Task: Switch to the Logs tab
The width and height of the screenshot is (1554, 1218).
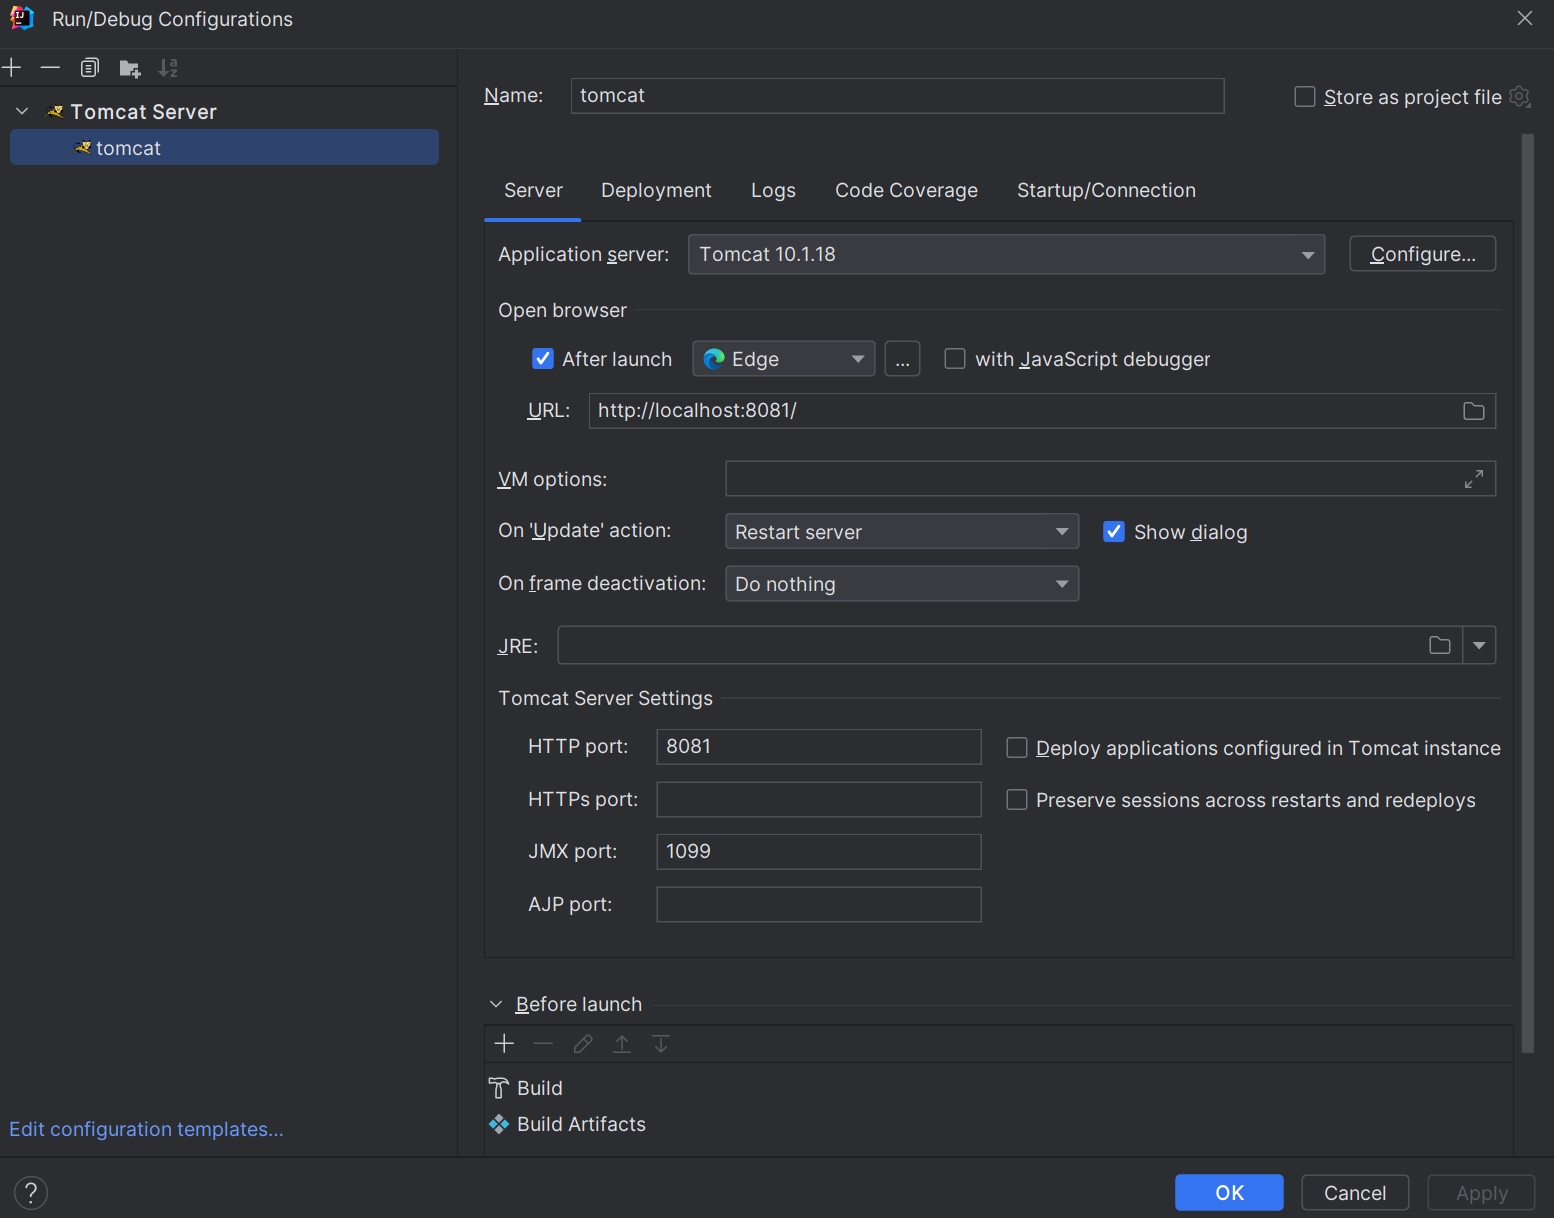Action: click(773, 190)
